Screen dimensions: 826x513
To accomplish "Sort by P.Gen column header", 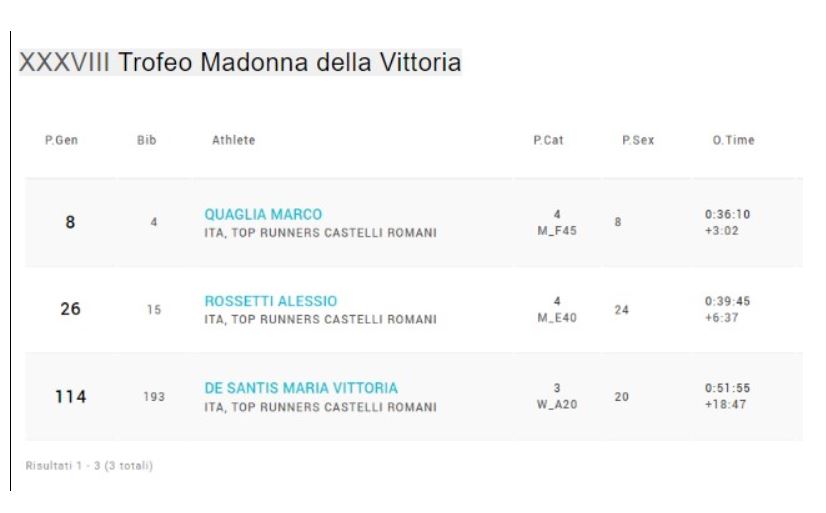I will (61, 140).
